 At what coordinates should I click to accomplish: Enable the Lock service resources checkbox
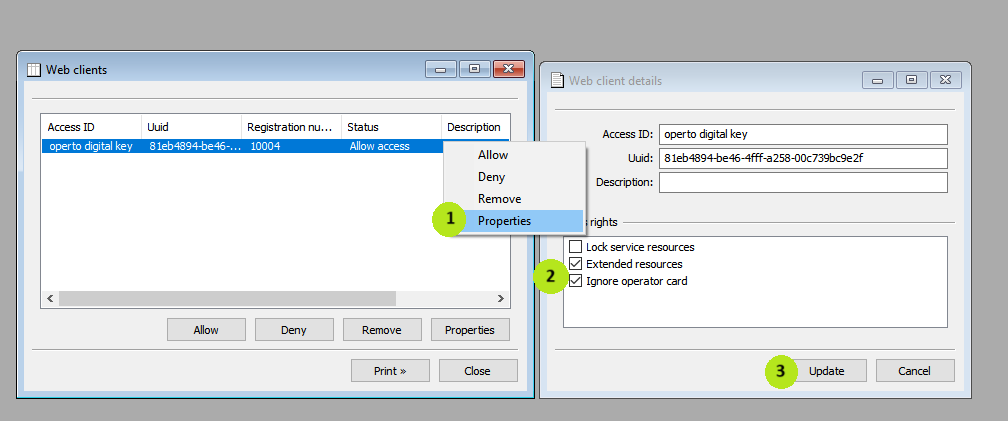click(x=575, y=247)
